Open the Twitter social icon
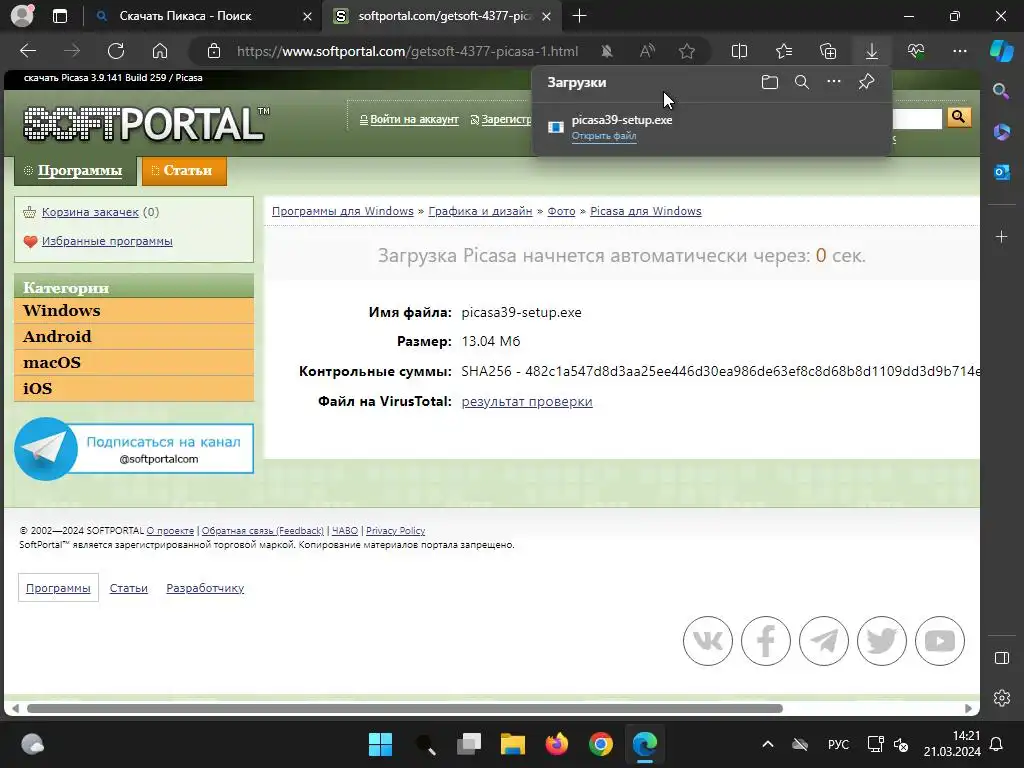This screenshot has width=1024, height=768. click(882, 641)
